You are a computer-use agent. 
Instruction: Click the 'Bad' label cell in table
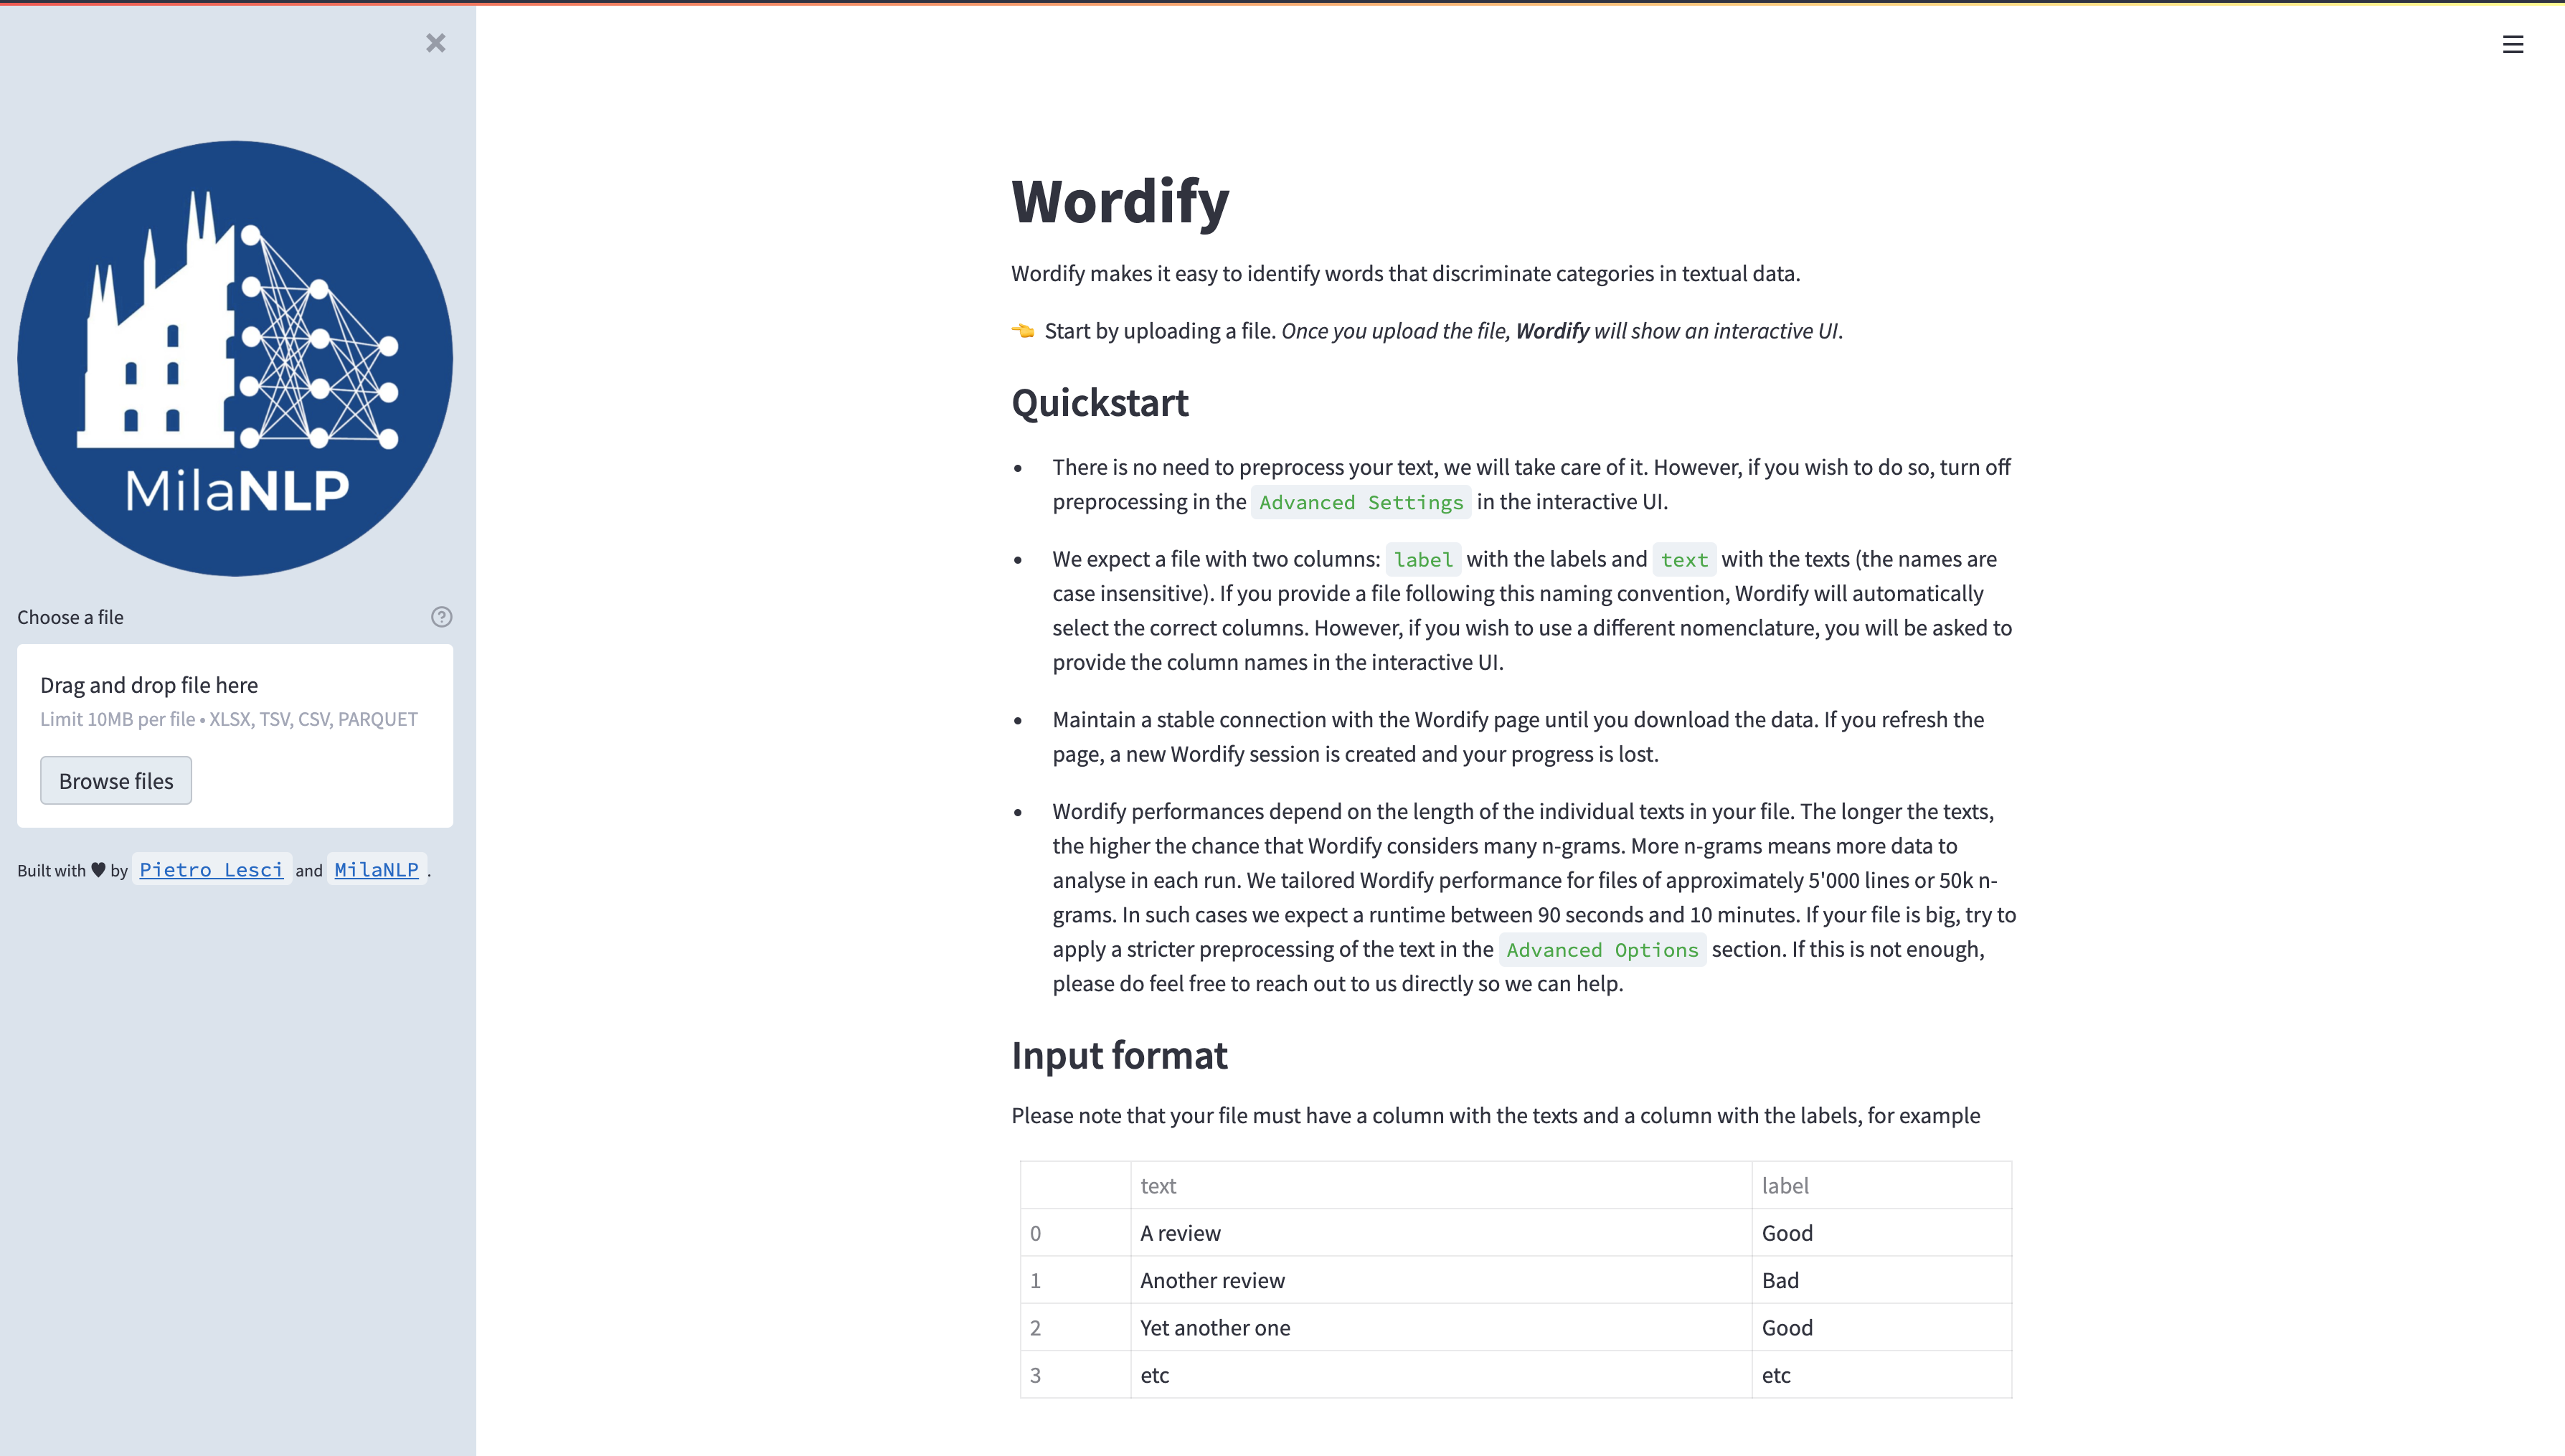[1780, 1281]
